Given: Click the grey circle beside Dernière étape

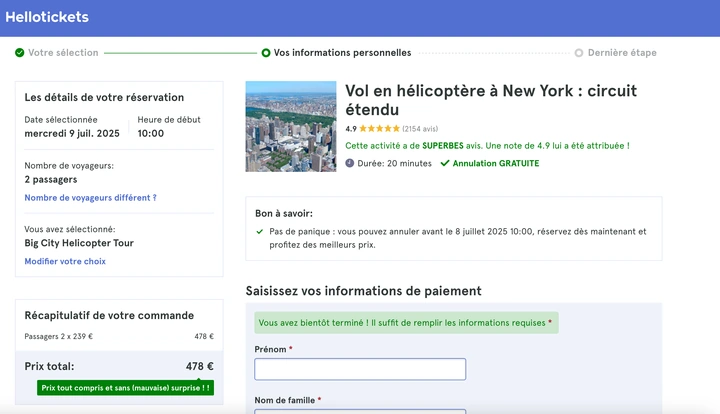Looking at the screenshot, I should (x=579, y=53).
